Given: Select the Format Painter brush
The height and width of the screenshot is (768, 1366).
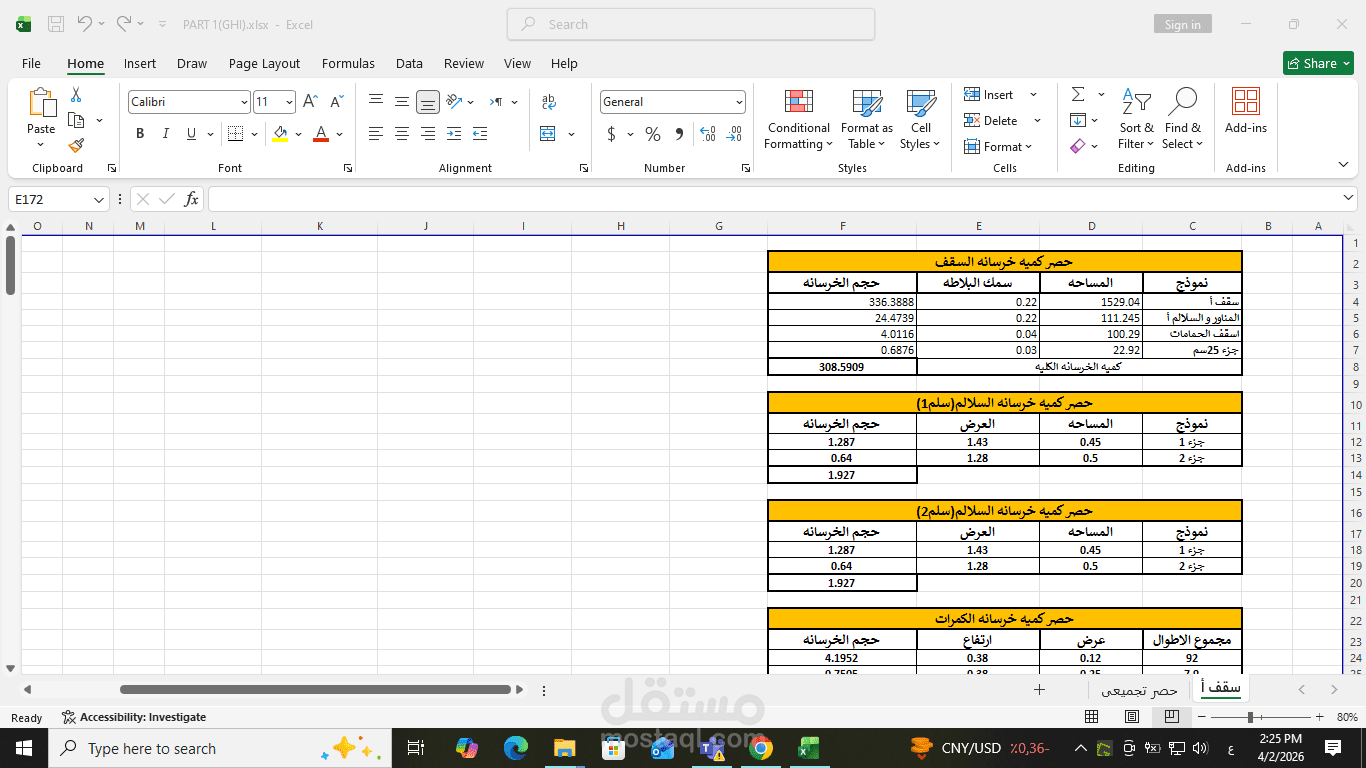Looking at the screenshot, I should (76, 146).
